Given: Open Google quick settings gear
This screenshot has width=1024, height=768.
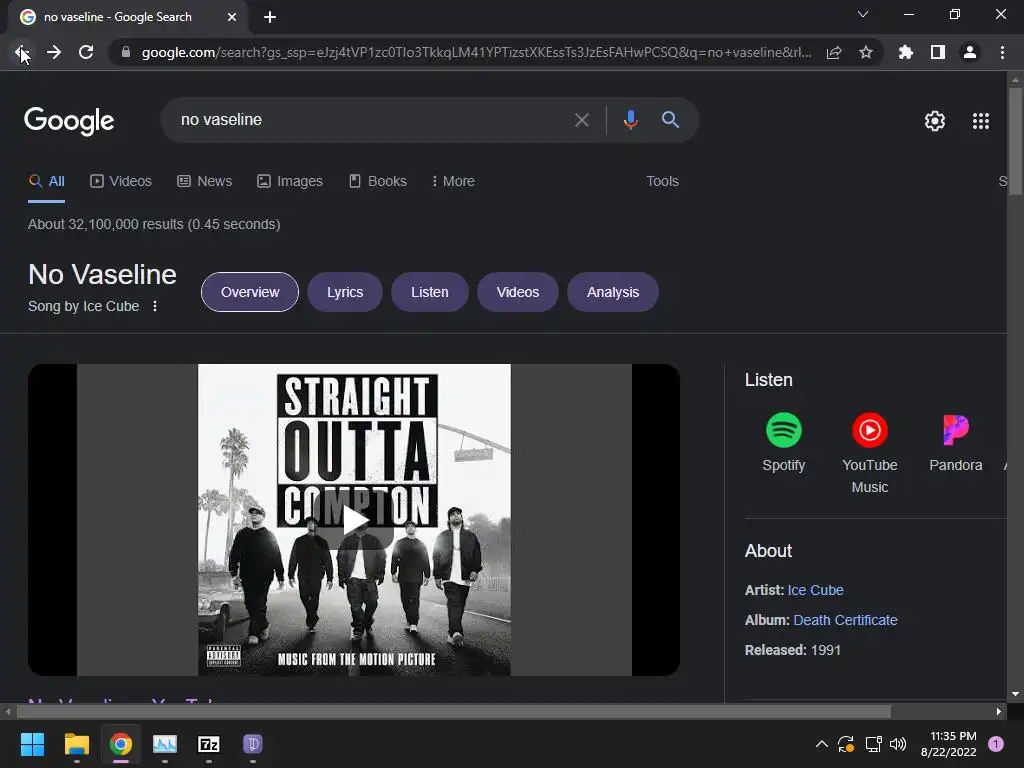Looking at the screenshot, I should 935,121.
